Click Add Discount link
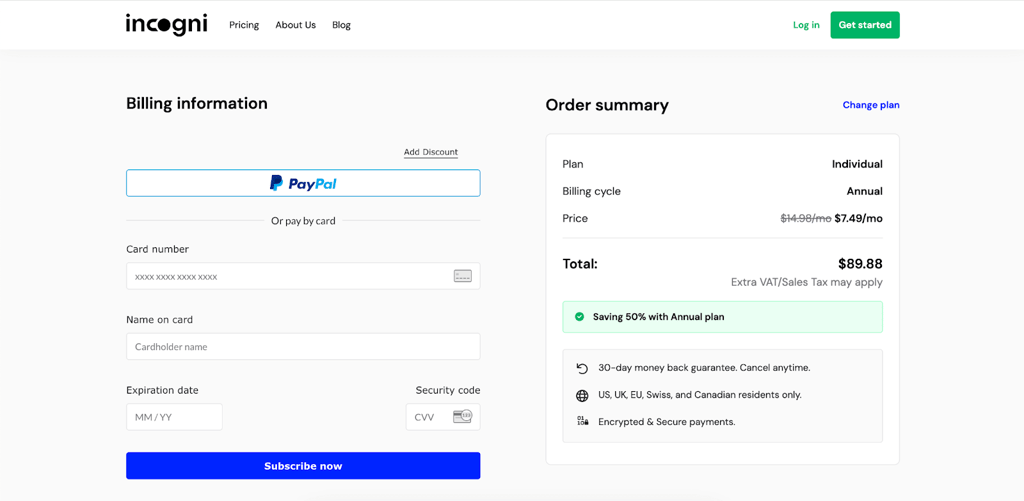This screenshot has height=501, width=1024. [x=430, y=152]
